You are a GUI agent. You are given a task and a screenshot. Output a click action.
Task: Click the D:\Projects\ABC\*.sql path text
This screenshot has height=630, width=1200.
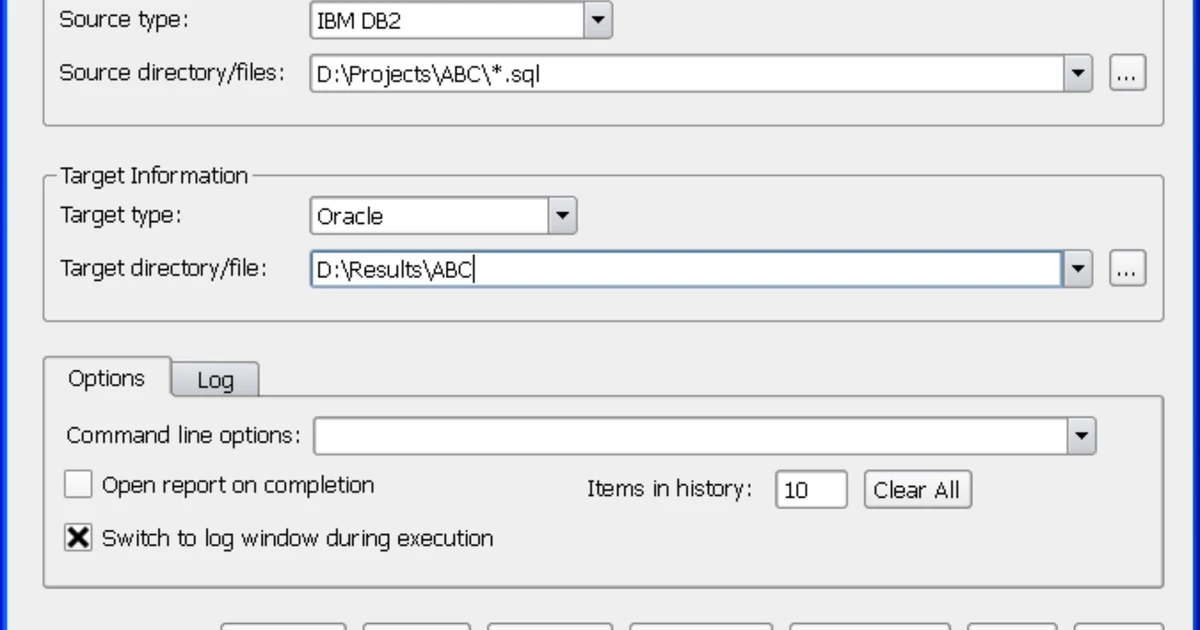[x=426, y=73]
